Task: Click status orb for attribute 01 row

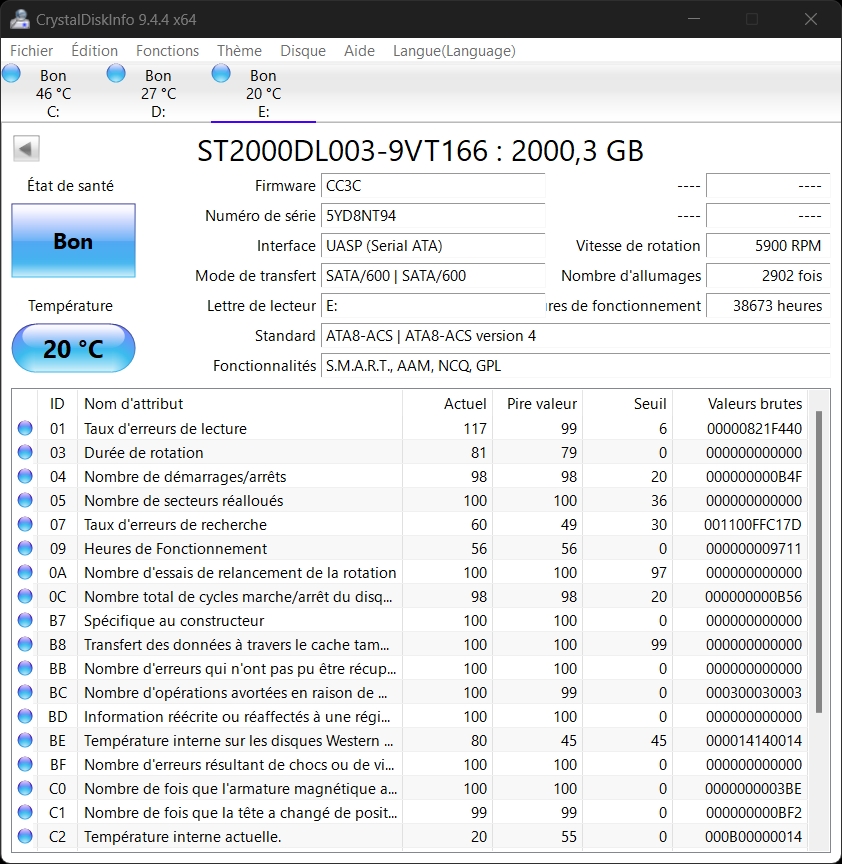Action: [25, 429]
